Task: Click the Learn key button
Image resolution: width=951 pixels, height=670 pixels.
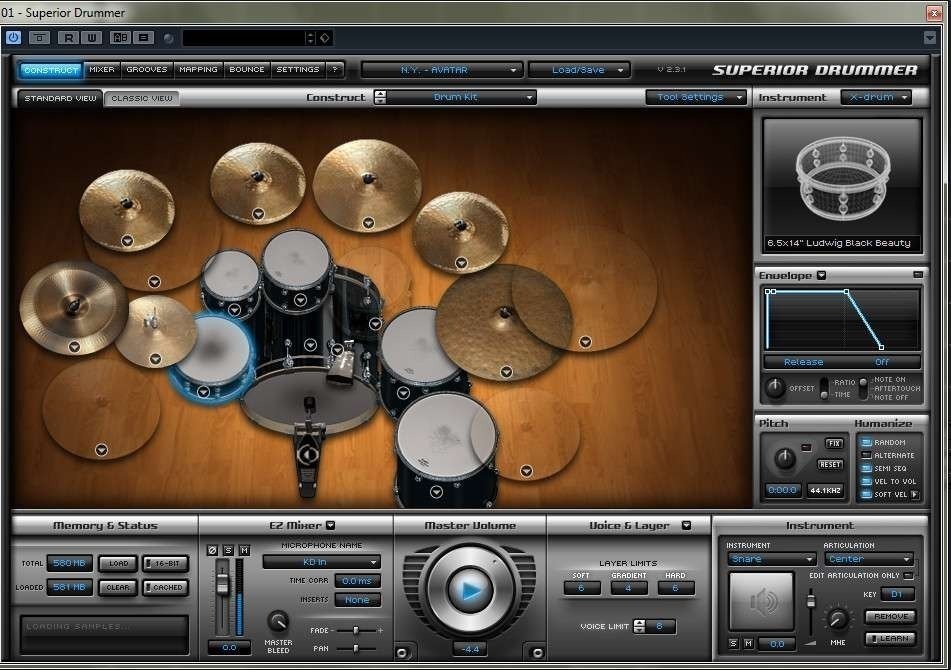Action: click(891, 639)
